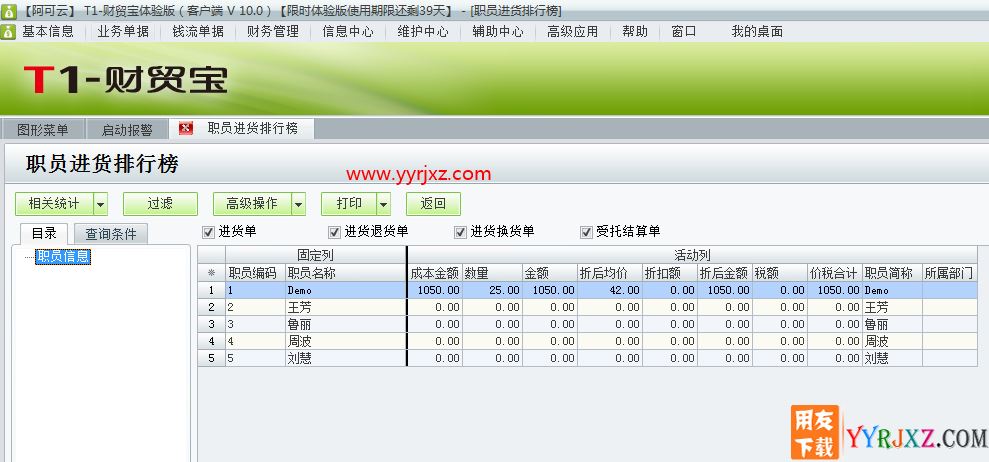Open the 打印 dropdown arrow
Viewport: 989px width, 462px height.
pyautogui.click(x=383, y=204)
